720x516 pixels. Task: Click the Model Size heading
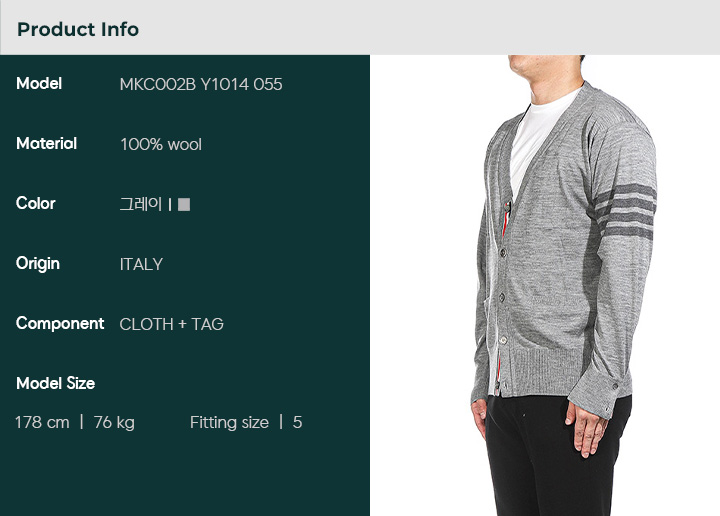pos(56,383)
